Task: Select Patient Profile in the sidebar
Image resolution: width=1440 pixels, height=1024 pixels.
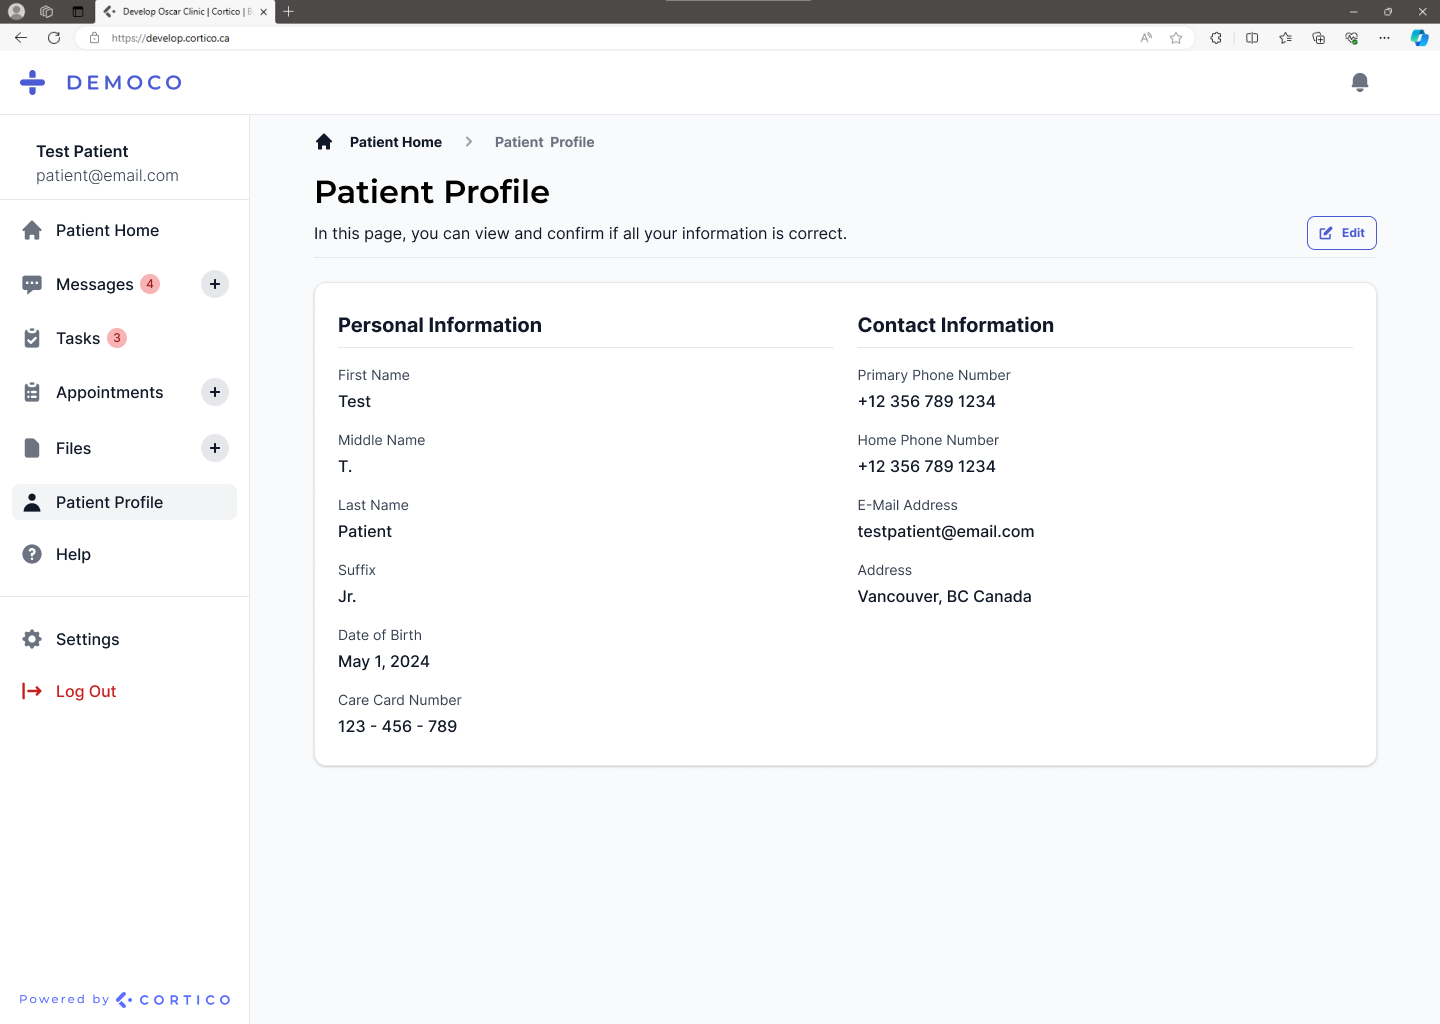Action: (x=109, y=502)
